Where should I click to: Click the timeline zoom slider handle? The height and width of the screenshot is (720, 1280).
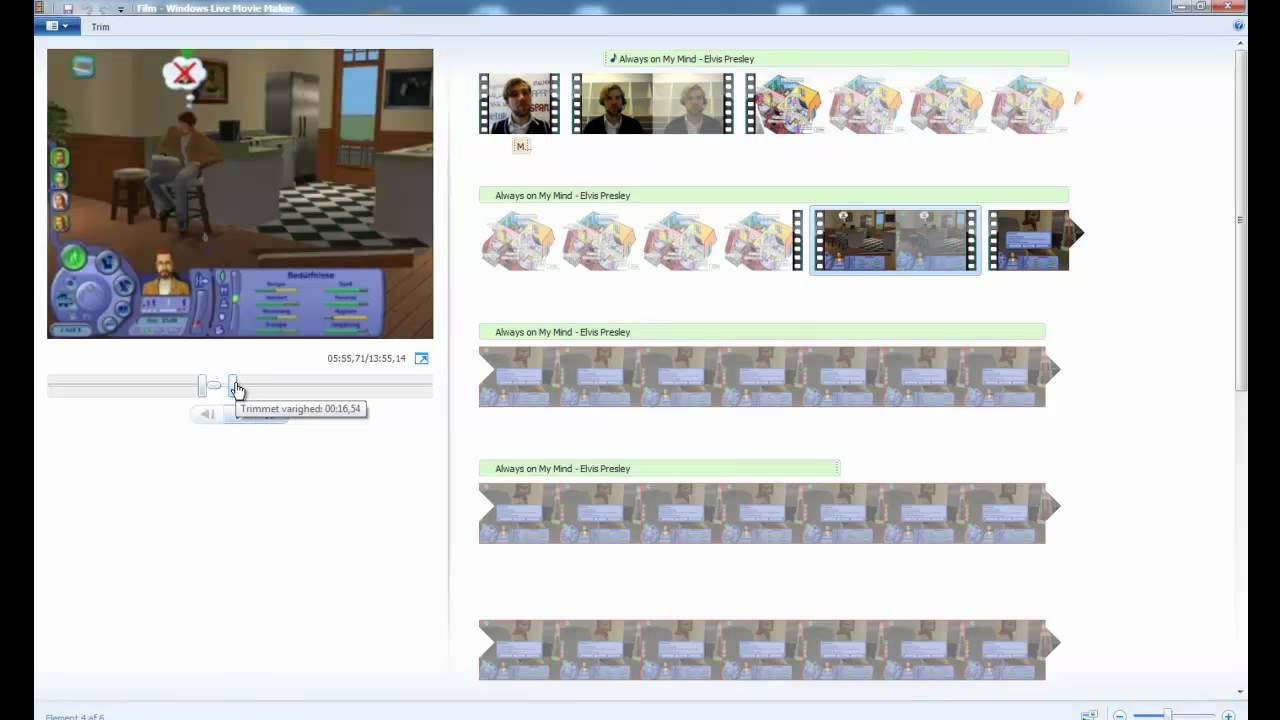click(x=1167, y=715)
